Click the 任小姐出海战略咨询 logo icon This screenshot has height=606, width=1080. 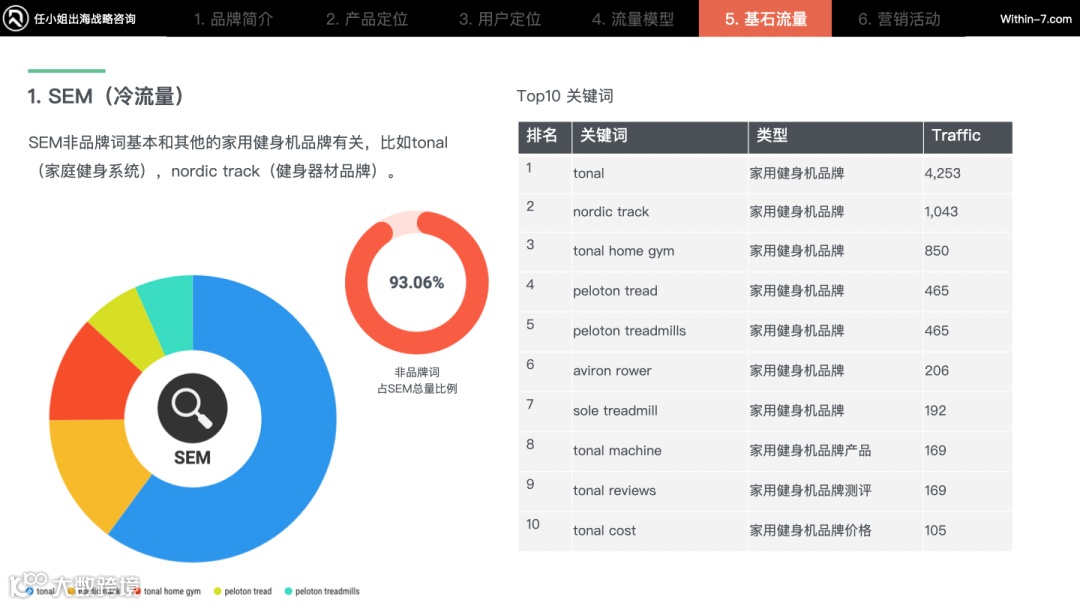coord(15,18)
